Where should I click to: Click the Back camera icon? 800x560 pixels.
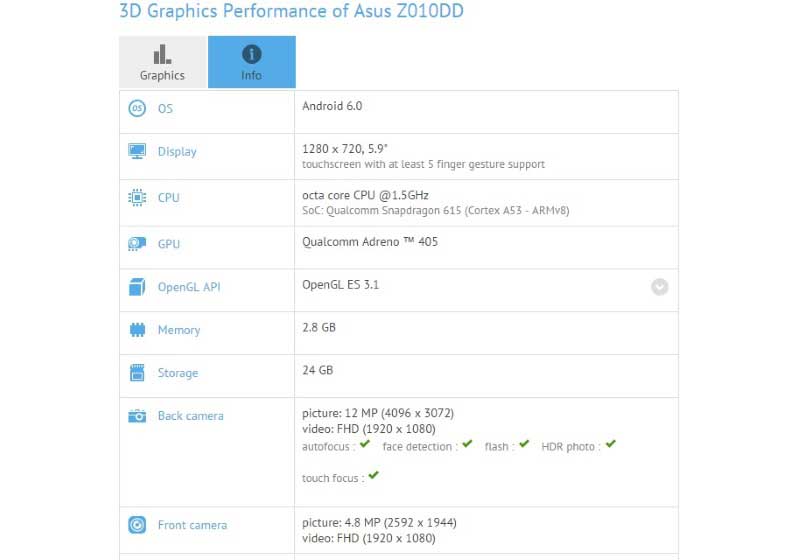click(137, 416)
